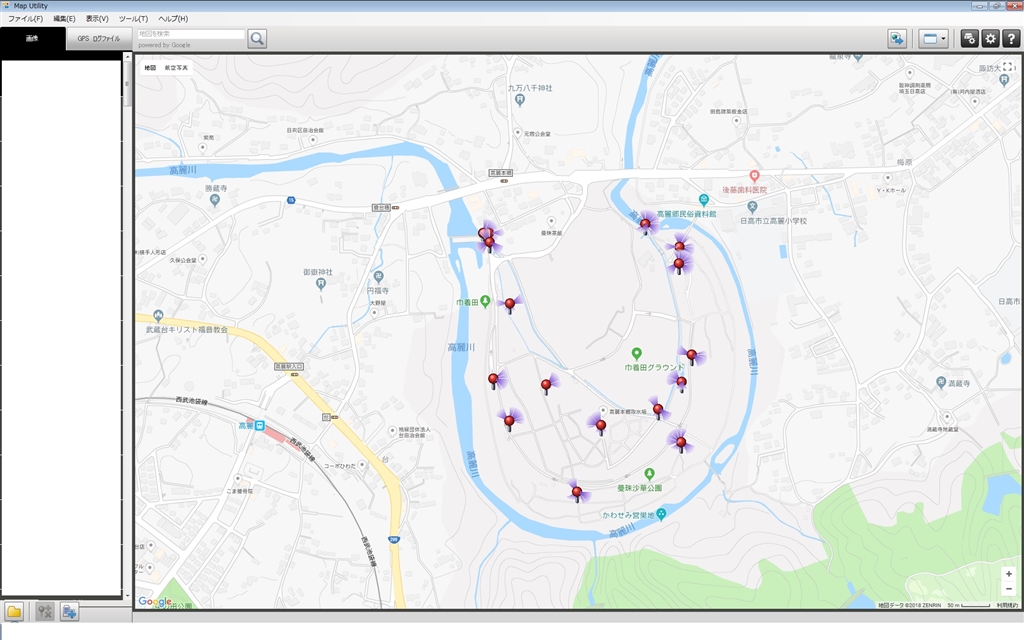Select the photo pin left of 曼珠沙華公園

tap(577, 492)
